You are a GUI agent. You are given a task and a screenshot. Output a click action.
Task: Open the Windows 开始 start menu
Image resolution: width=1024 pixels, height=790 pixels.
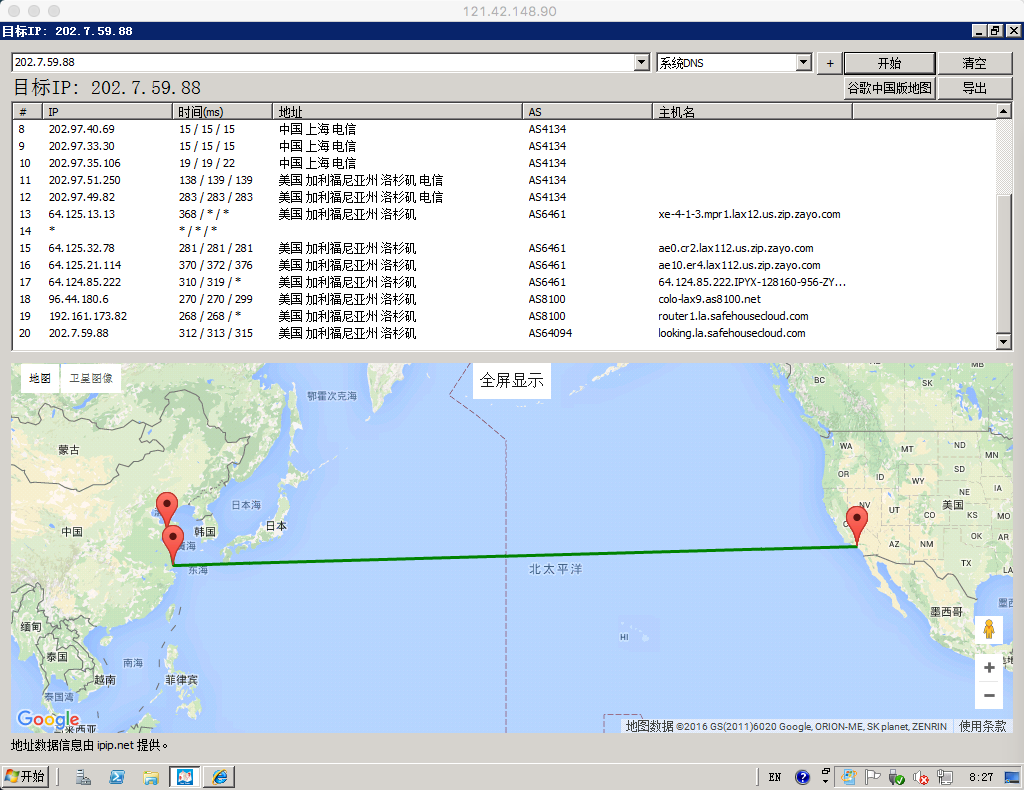(25, 776)
